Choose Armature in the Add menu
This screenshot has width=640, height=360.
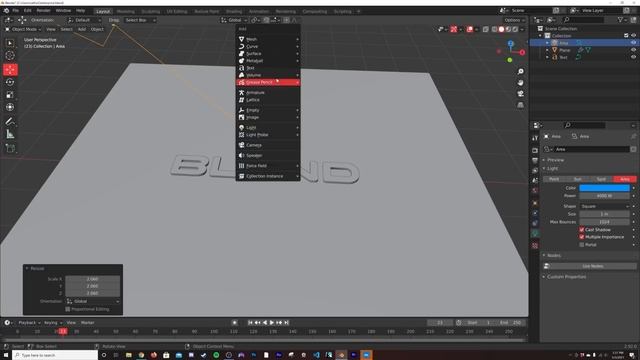click(x=268, y=93)
